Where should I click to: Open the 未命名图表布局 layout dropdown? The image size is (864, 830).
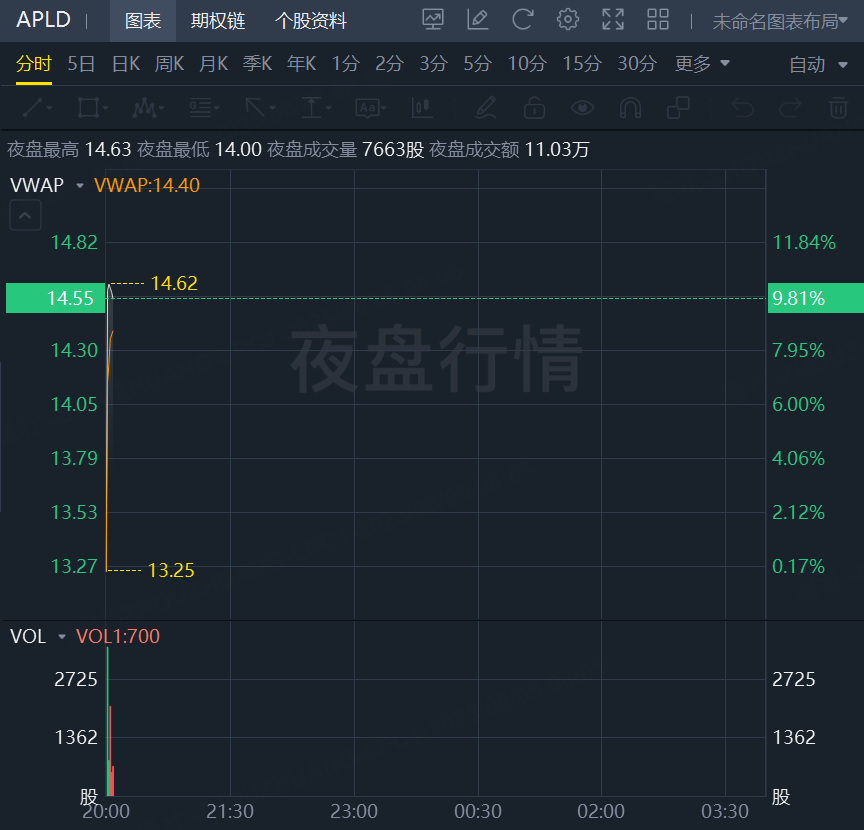click(780, 21)
